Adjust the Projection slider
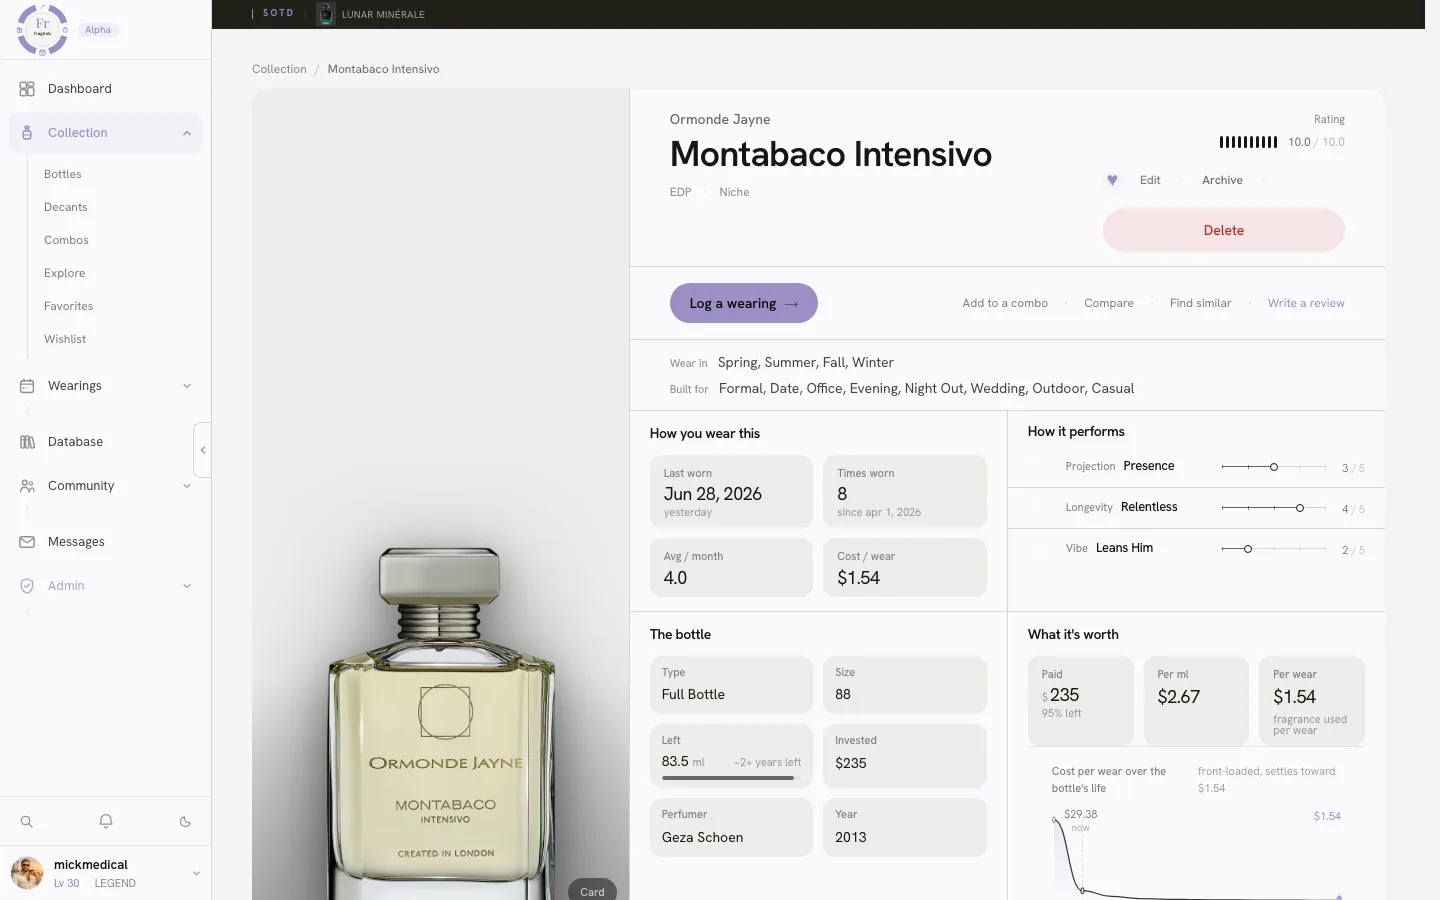Screen dimensions: 1440x900 1274,467
